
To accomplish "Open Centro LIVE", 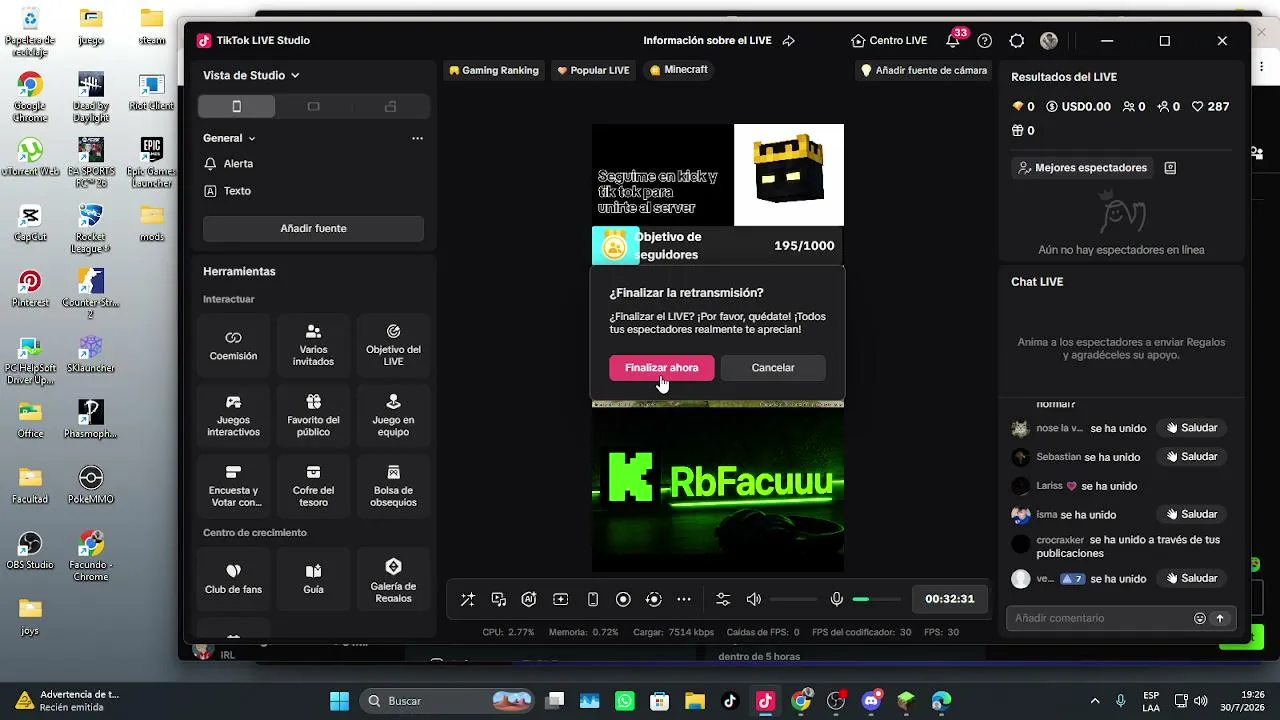I will [x=889, y=41].
